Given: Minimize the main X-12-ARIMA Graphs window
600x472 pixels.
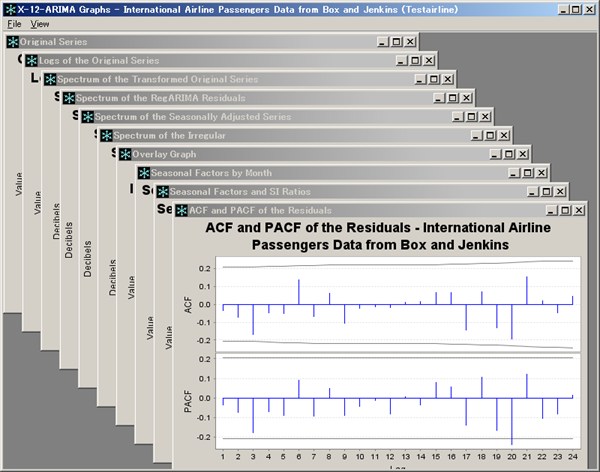Looking at the screenshot, I should pyautogui.click(x=562, y=10).
